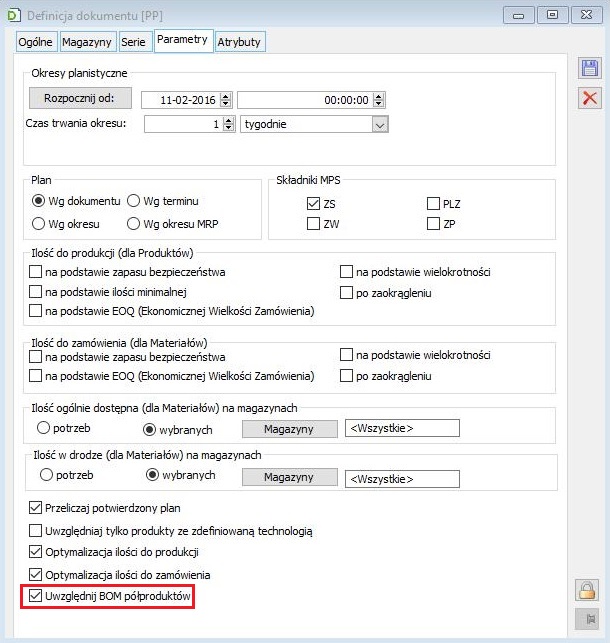This screenshot has height=643, width=610.
Task: Click the date spinner arrows
Action: [226, 100]
